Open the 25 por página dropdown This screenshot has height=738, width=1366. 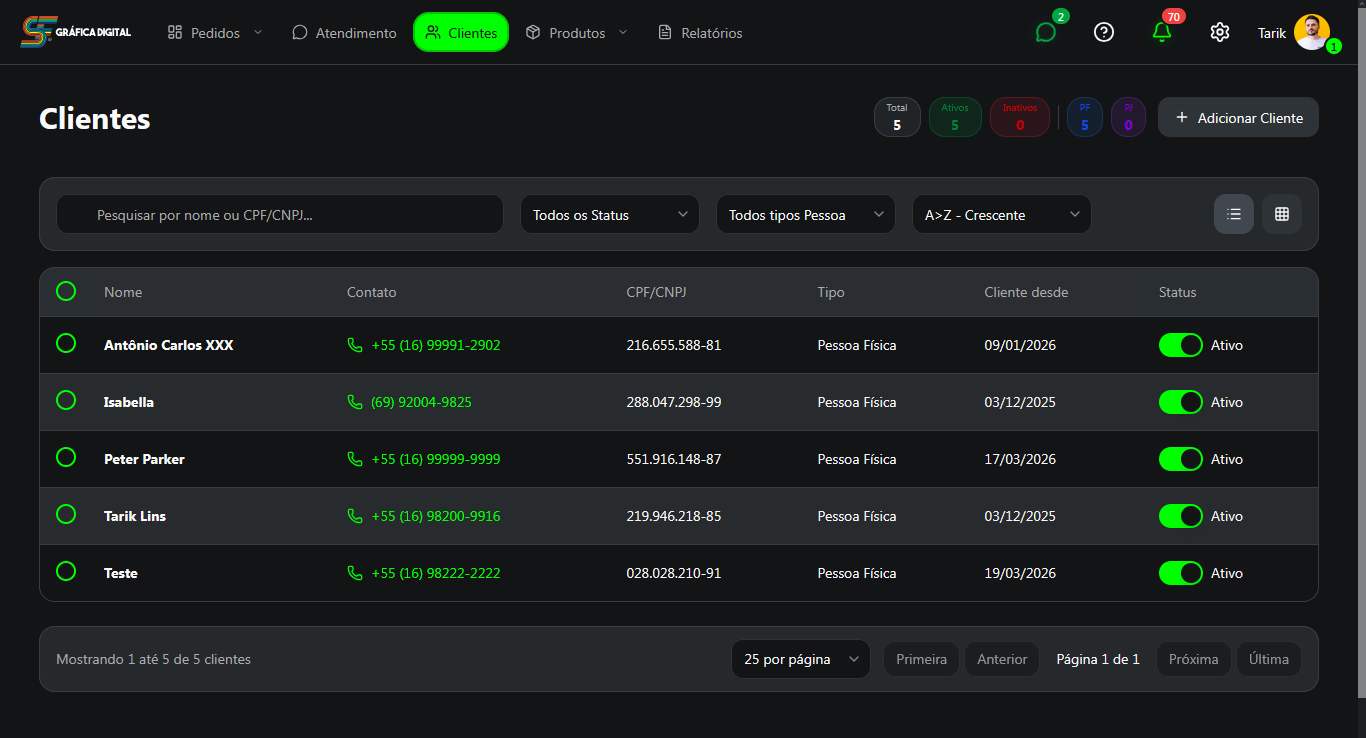click(x=800, y=659)
